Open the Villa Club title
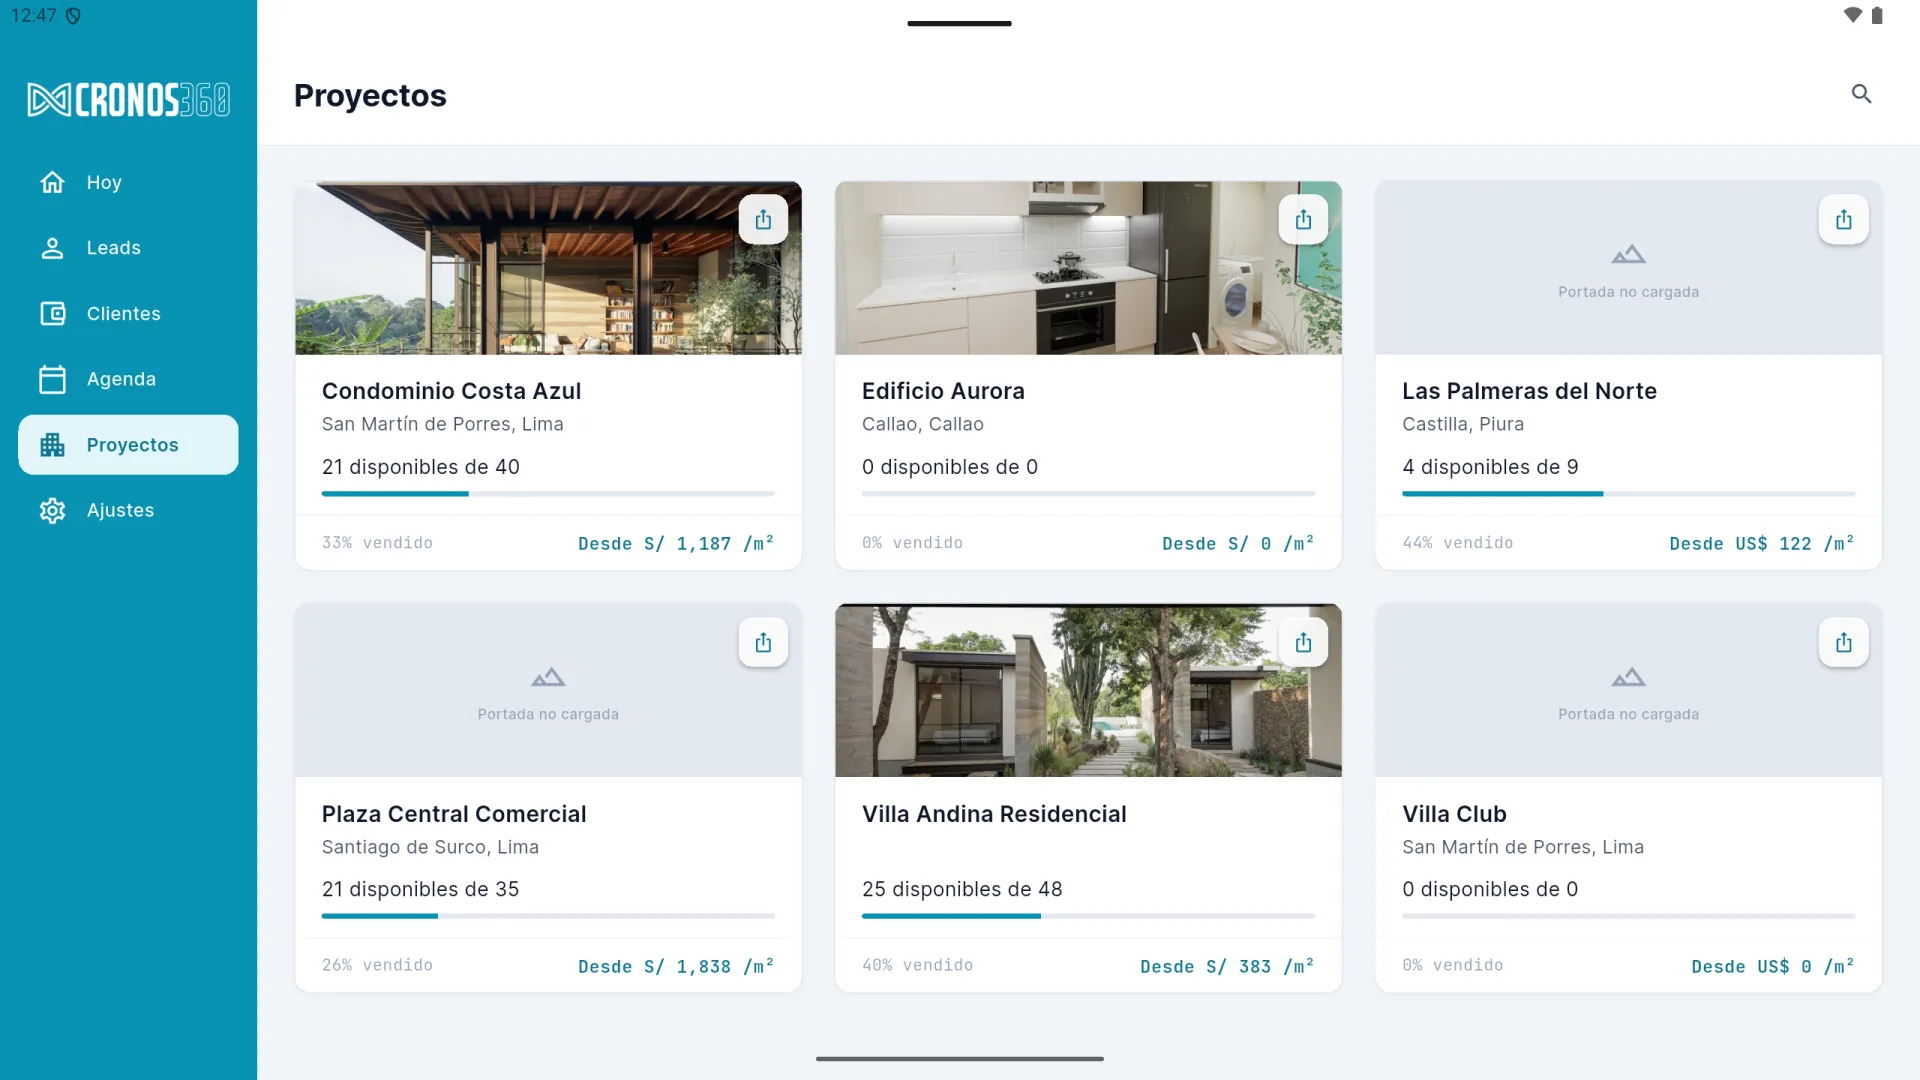The height and width of the screenshot is (1080, 1920). pyautogui.click(x=1454, y=814)
